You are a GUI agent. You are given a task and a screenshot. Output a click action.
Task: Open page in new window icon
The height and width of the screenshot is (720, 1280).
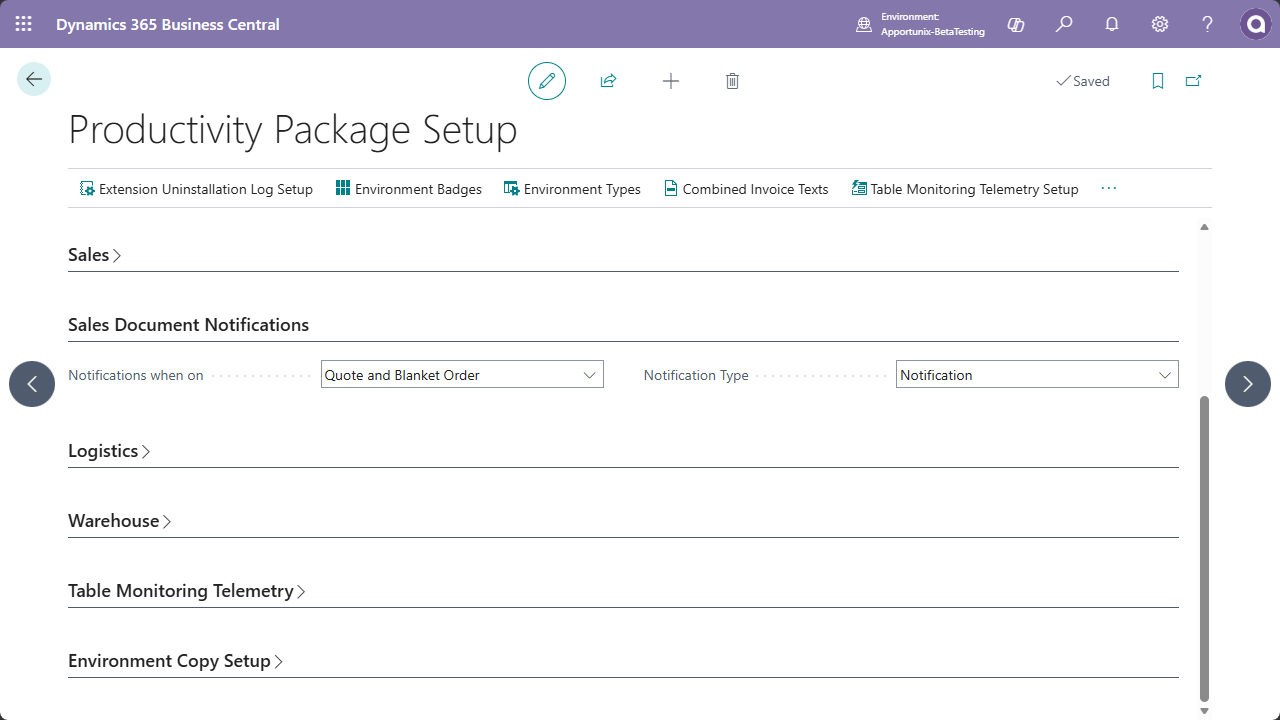1193,81
